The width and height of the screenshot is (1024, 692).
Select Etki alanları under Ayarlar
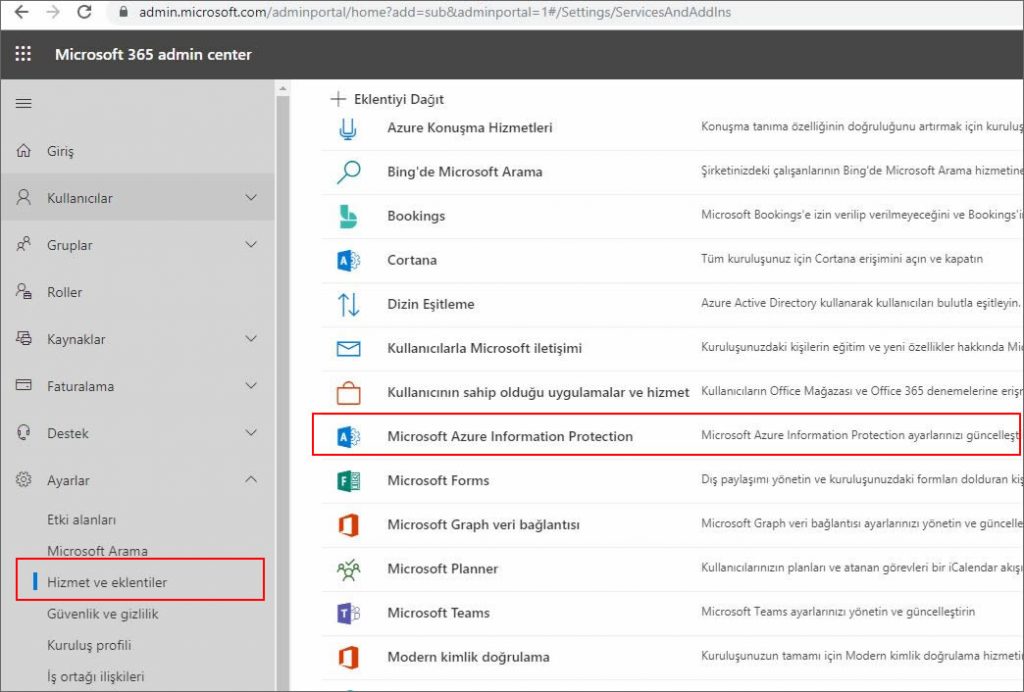(x=82, y=520)
